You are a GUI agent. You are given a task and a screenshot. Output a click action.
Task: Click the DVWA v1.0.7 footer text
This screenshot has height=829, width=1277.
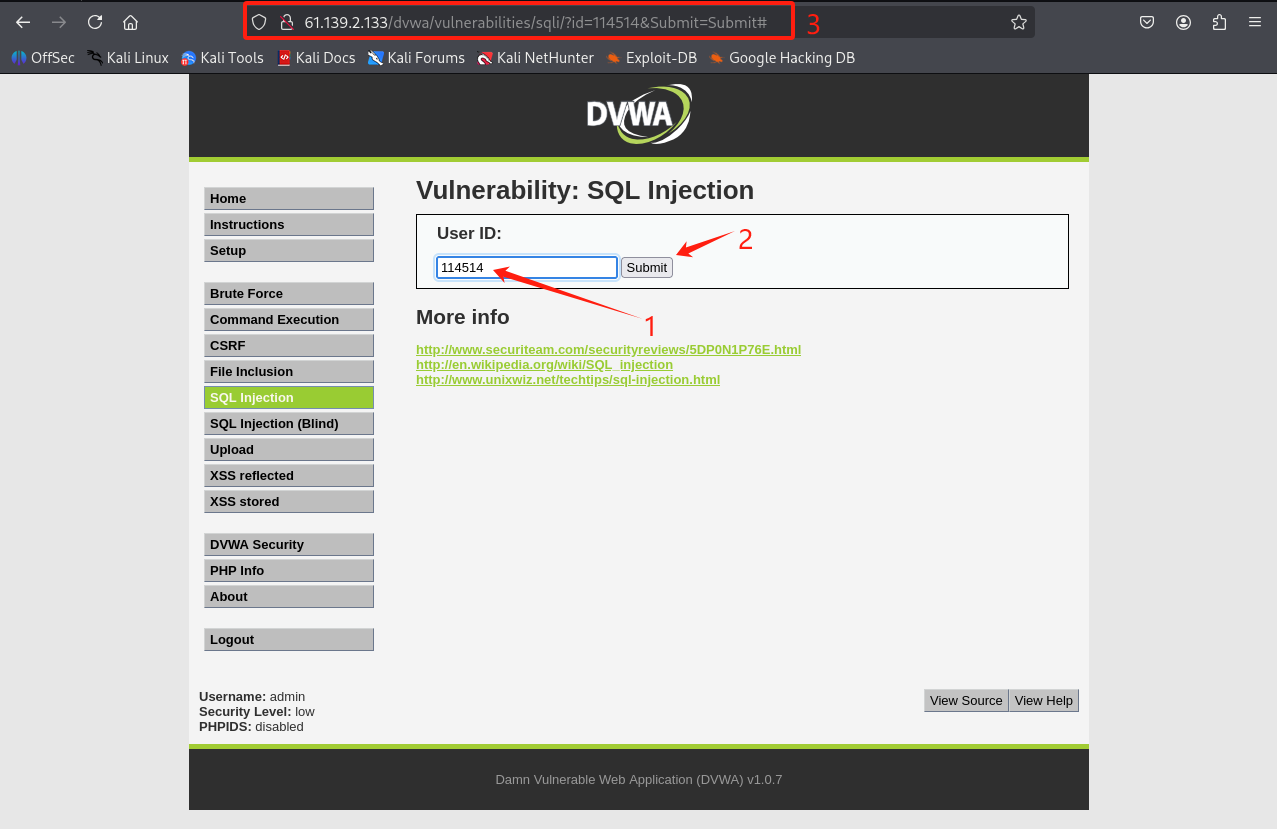(639, 779)
